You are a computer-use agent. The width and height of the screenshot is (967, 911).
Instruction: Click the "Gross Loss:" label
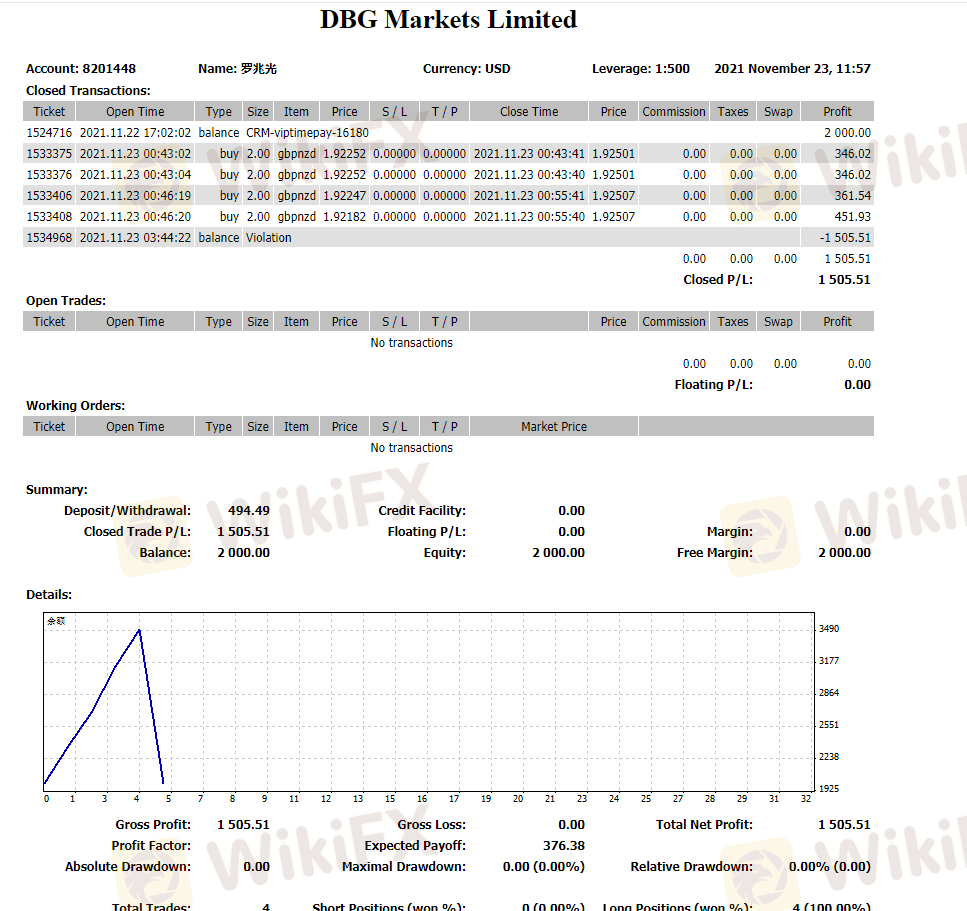coord(432,825)
